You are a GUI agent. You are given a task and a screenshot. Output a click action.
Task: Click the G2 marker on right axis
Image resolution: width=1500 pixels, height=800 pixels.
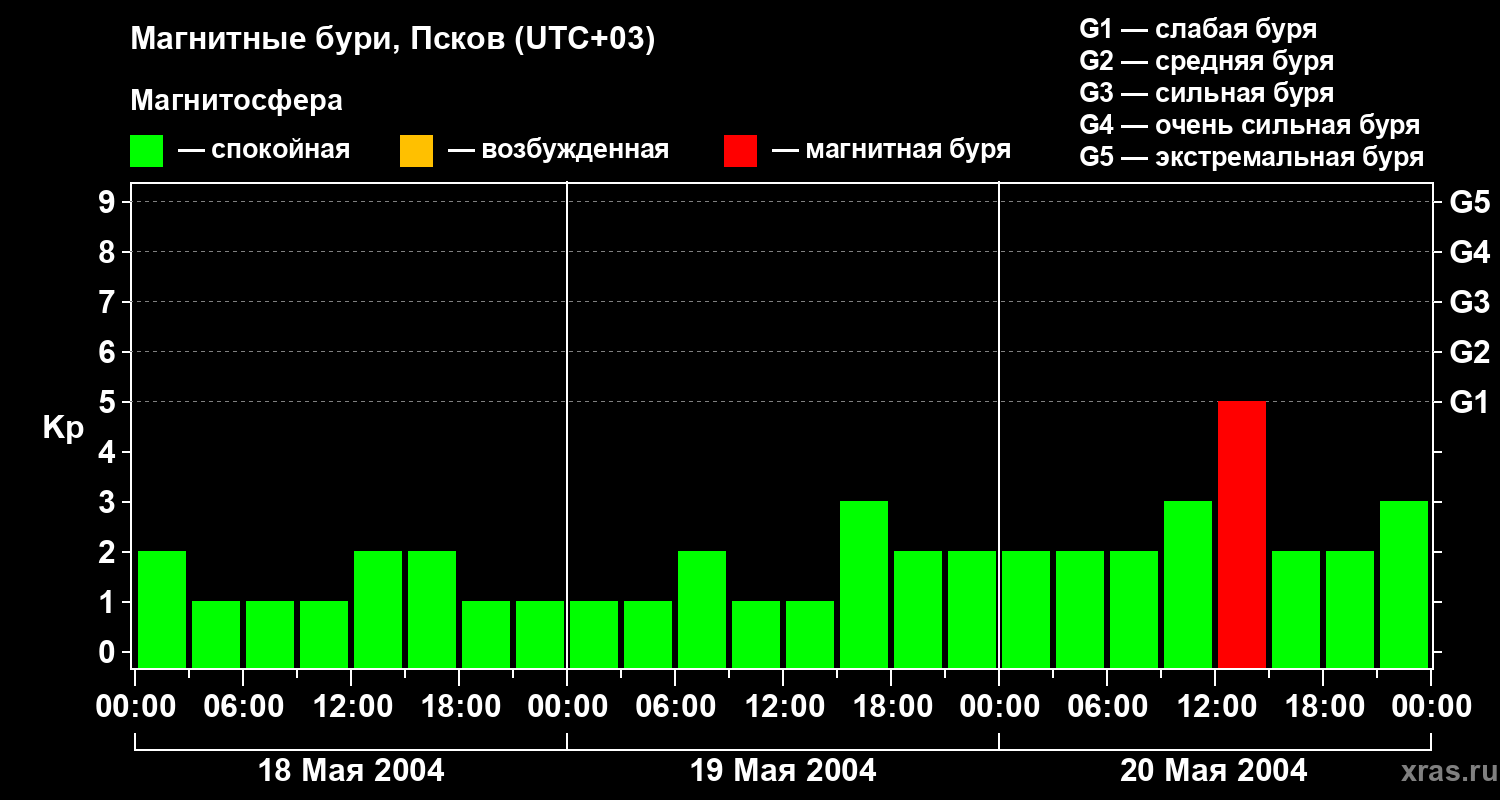coord(1469,352)
